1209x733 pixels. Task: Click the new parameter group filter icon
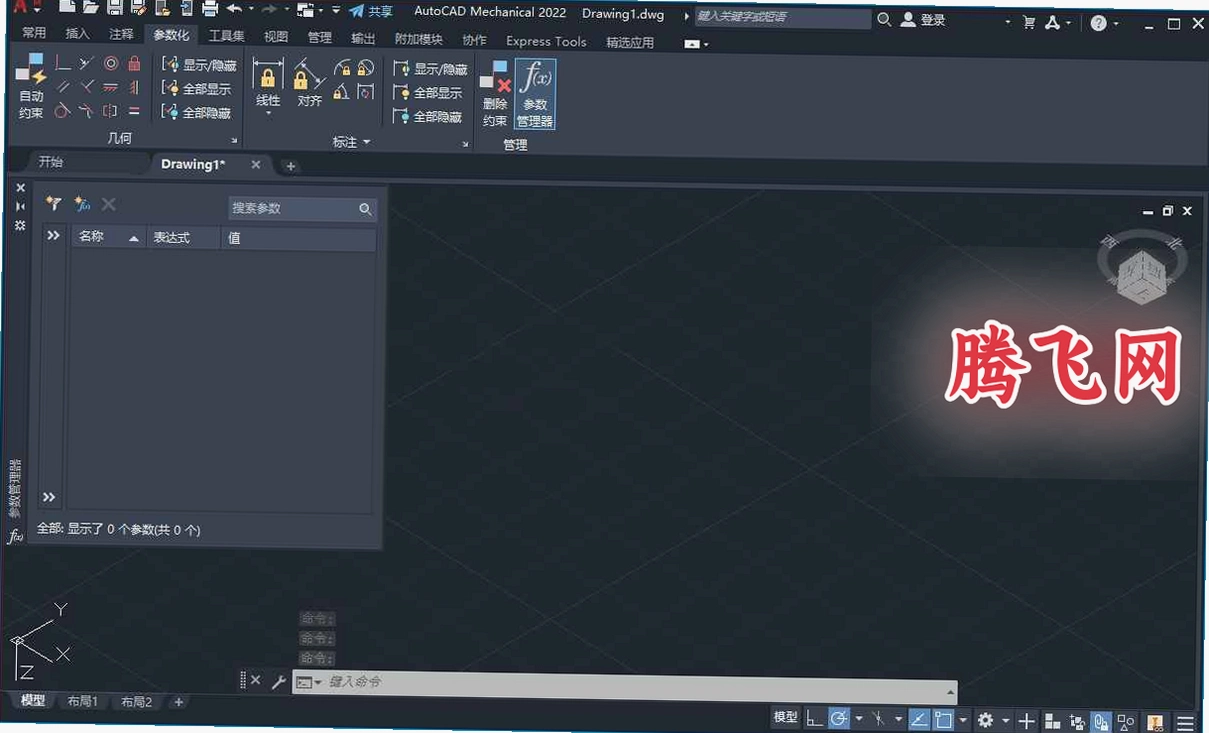(x=54, y=204)
